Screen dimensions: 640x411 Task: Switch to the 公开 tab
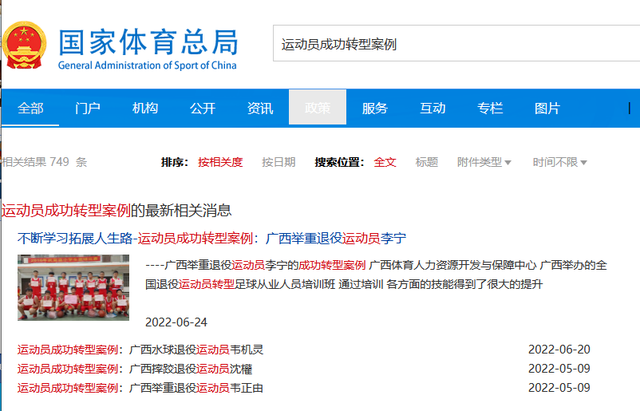(202, 108)
